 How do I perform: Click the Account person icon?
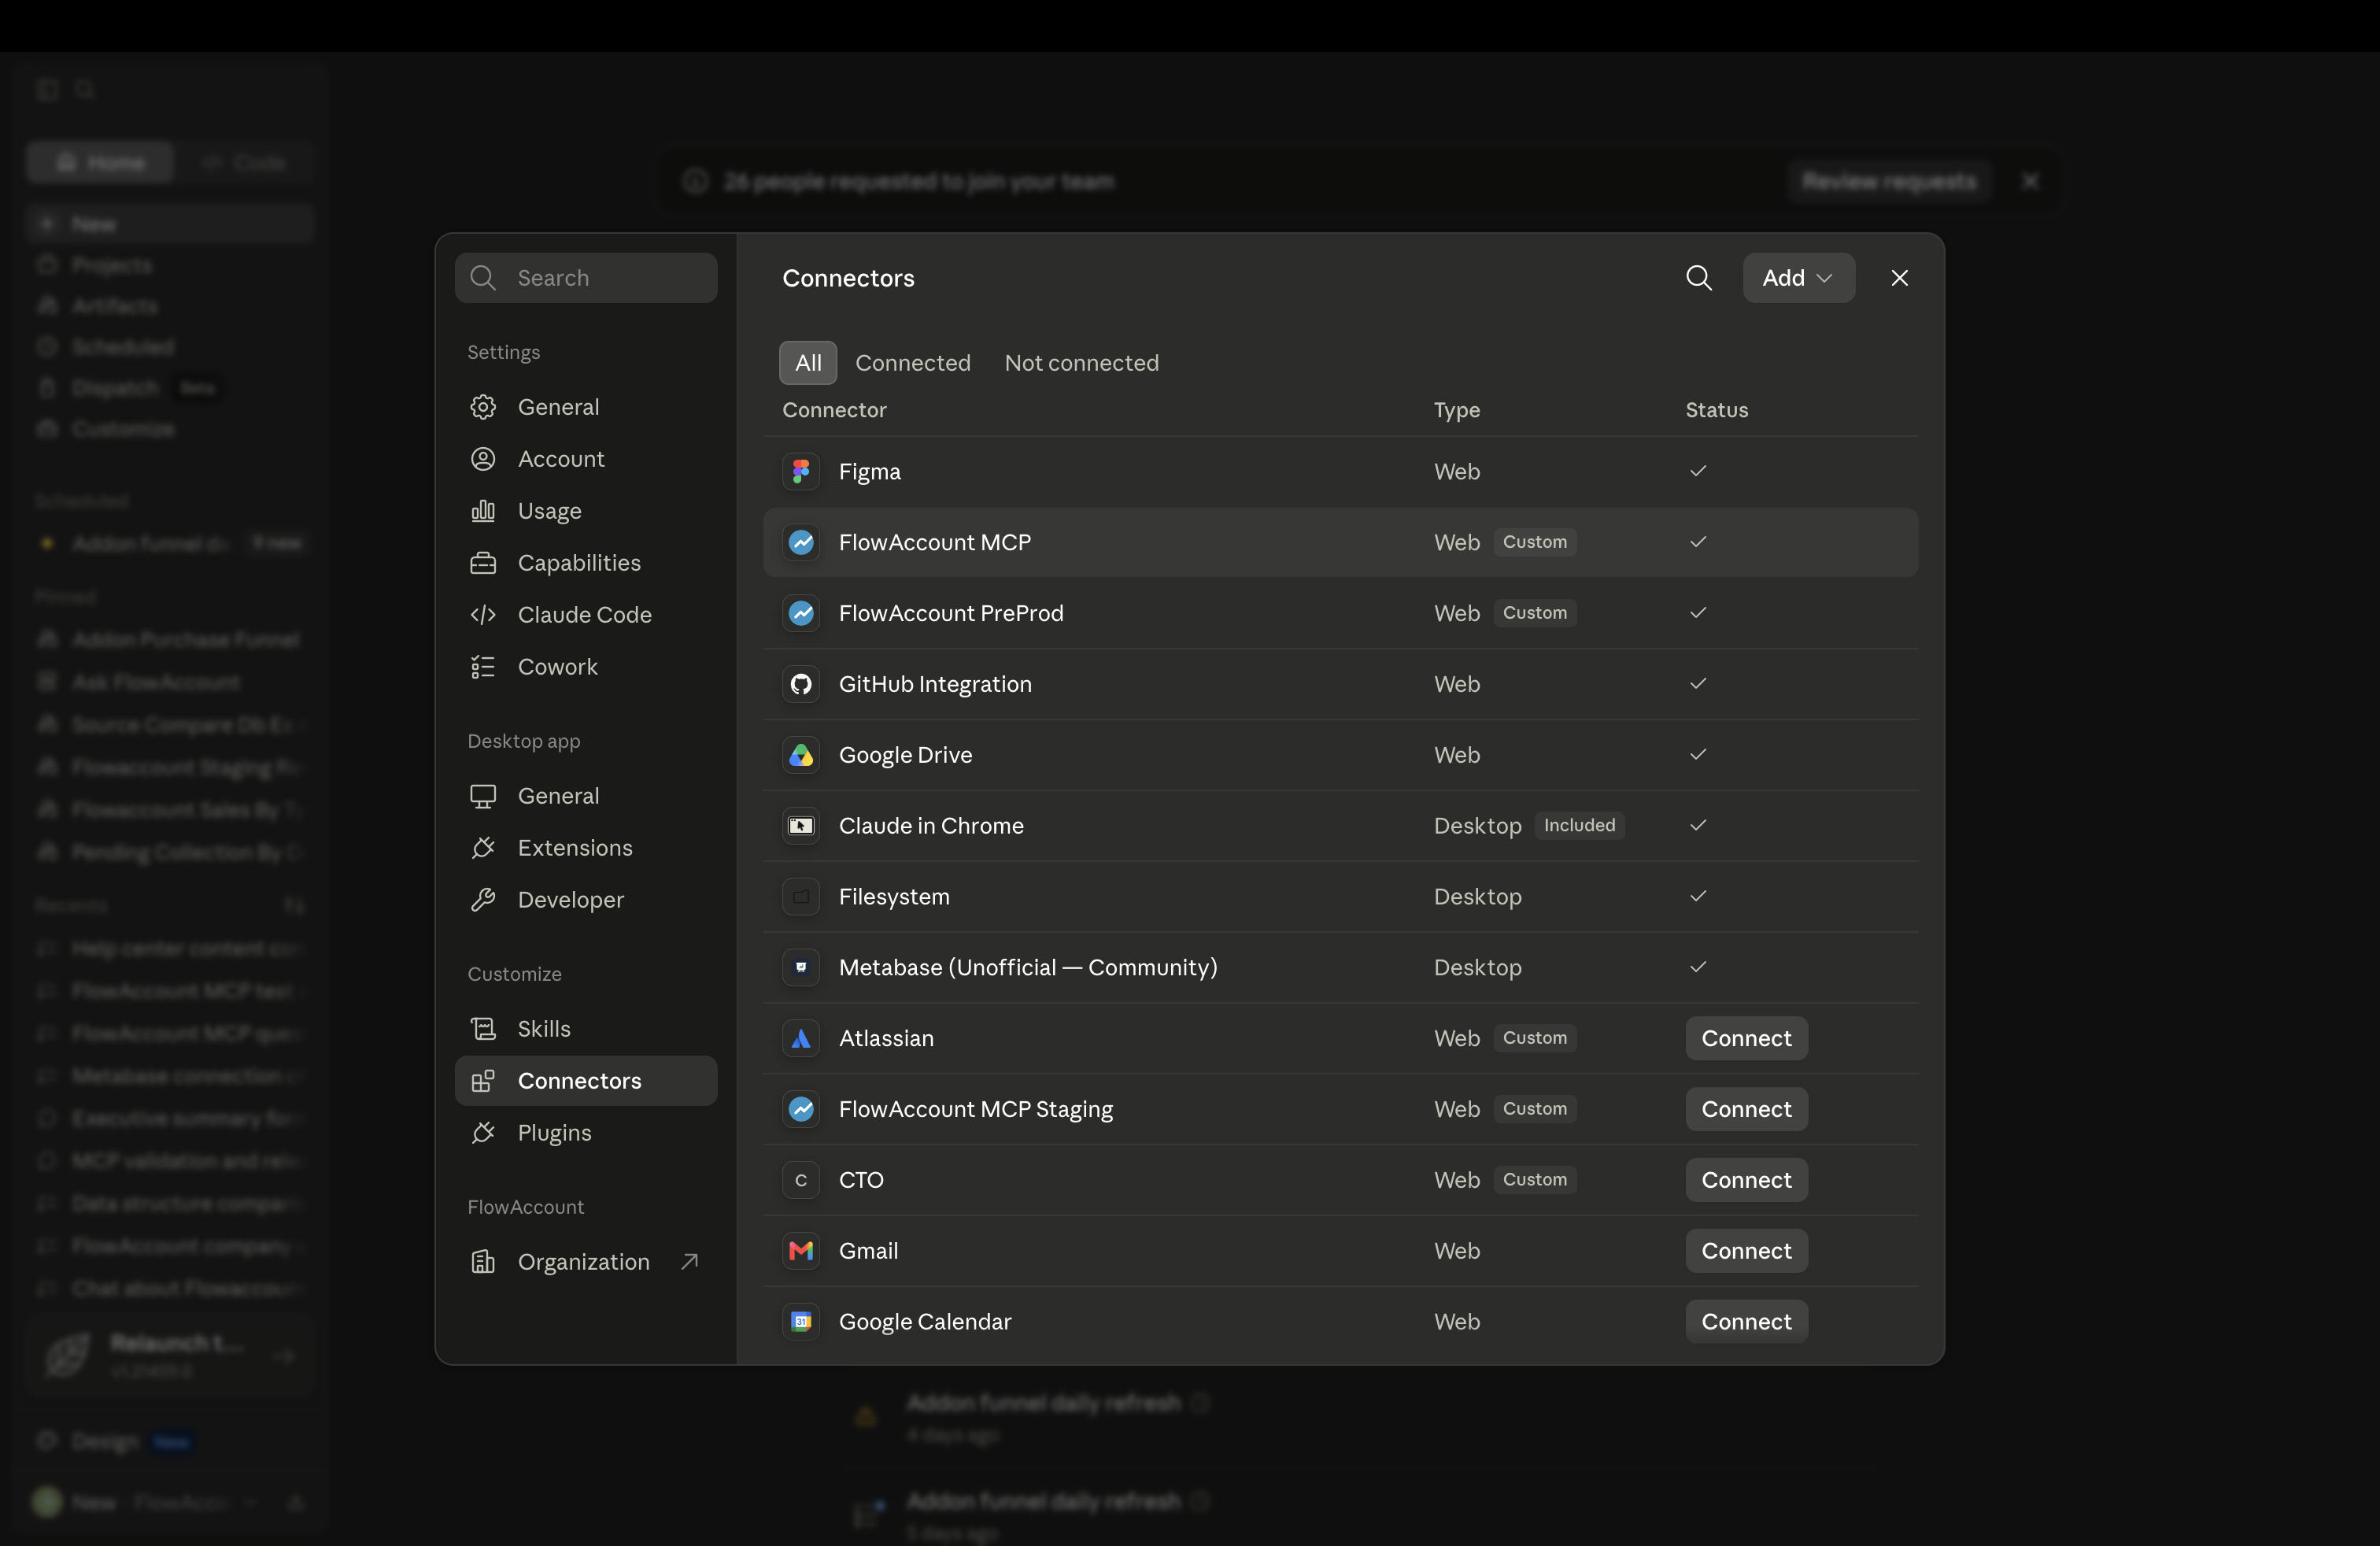tap(483, 459)
